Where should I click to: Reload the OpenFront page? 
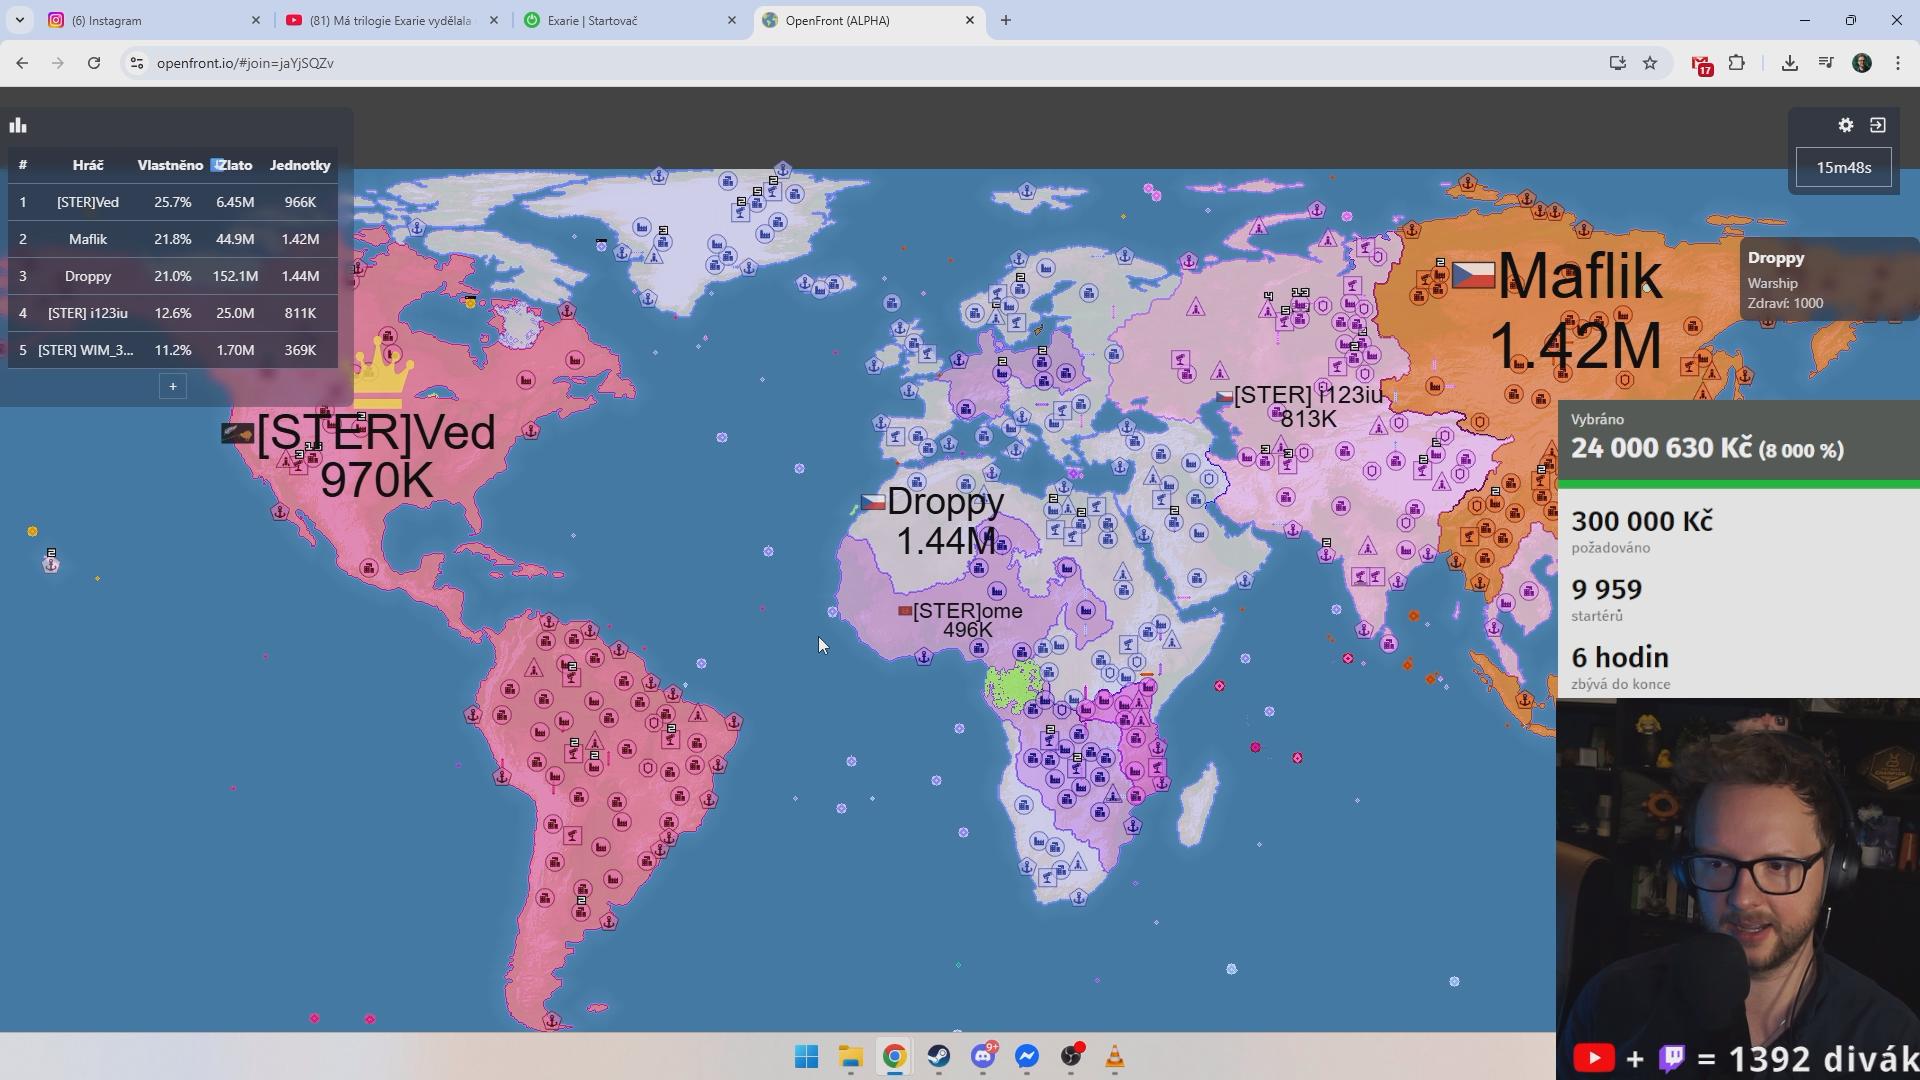(94, 63)
